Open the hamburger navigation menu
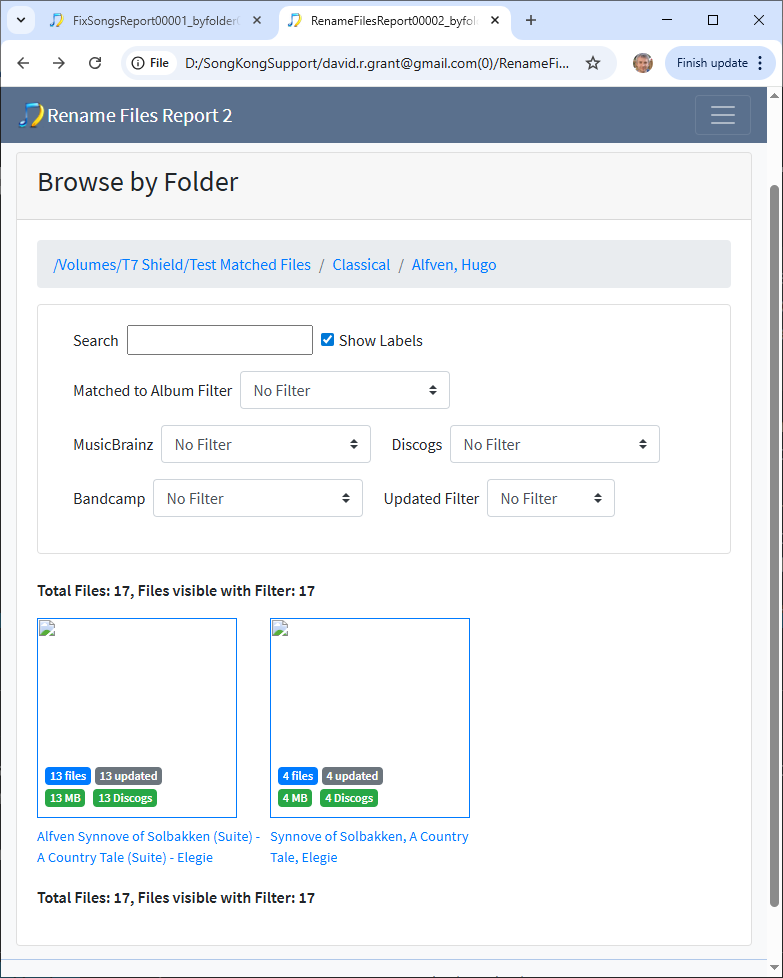The image size is (783, 978). click(722, 115)
